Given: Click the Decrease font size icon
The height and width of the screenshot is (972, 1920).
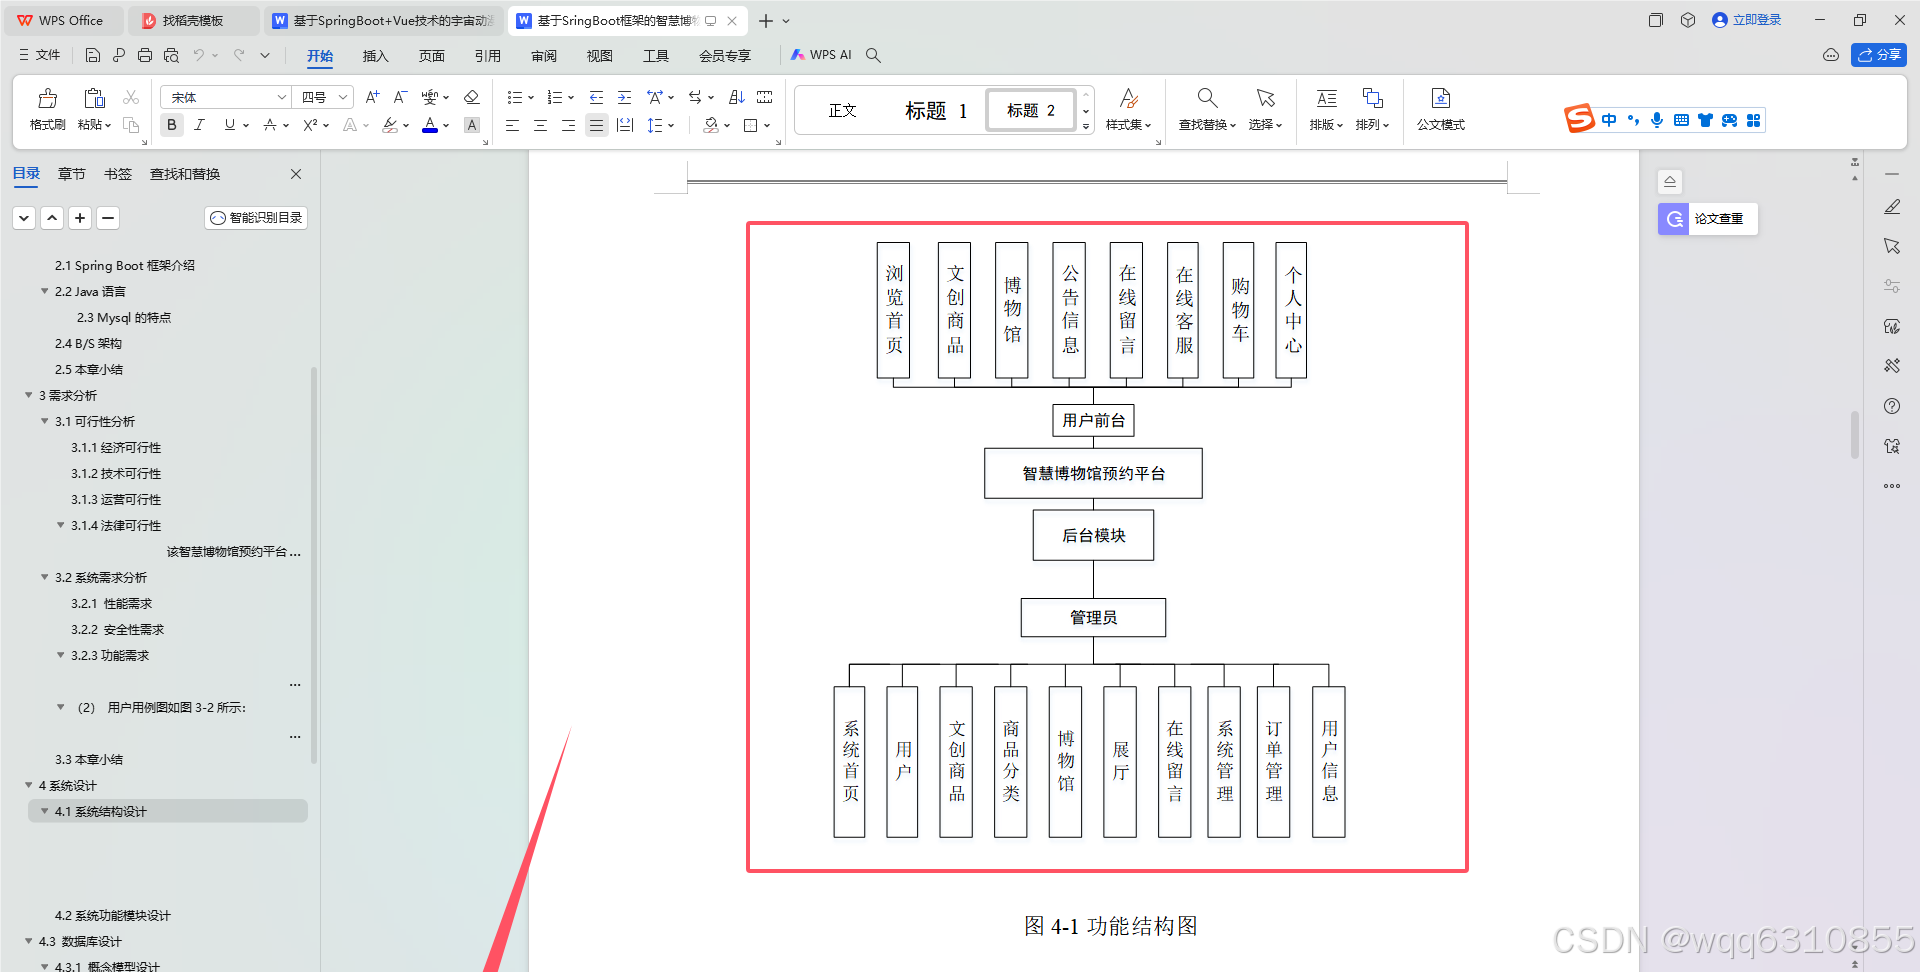Looking at the screenshot, I should pos(400,97).
